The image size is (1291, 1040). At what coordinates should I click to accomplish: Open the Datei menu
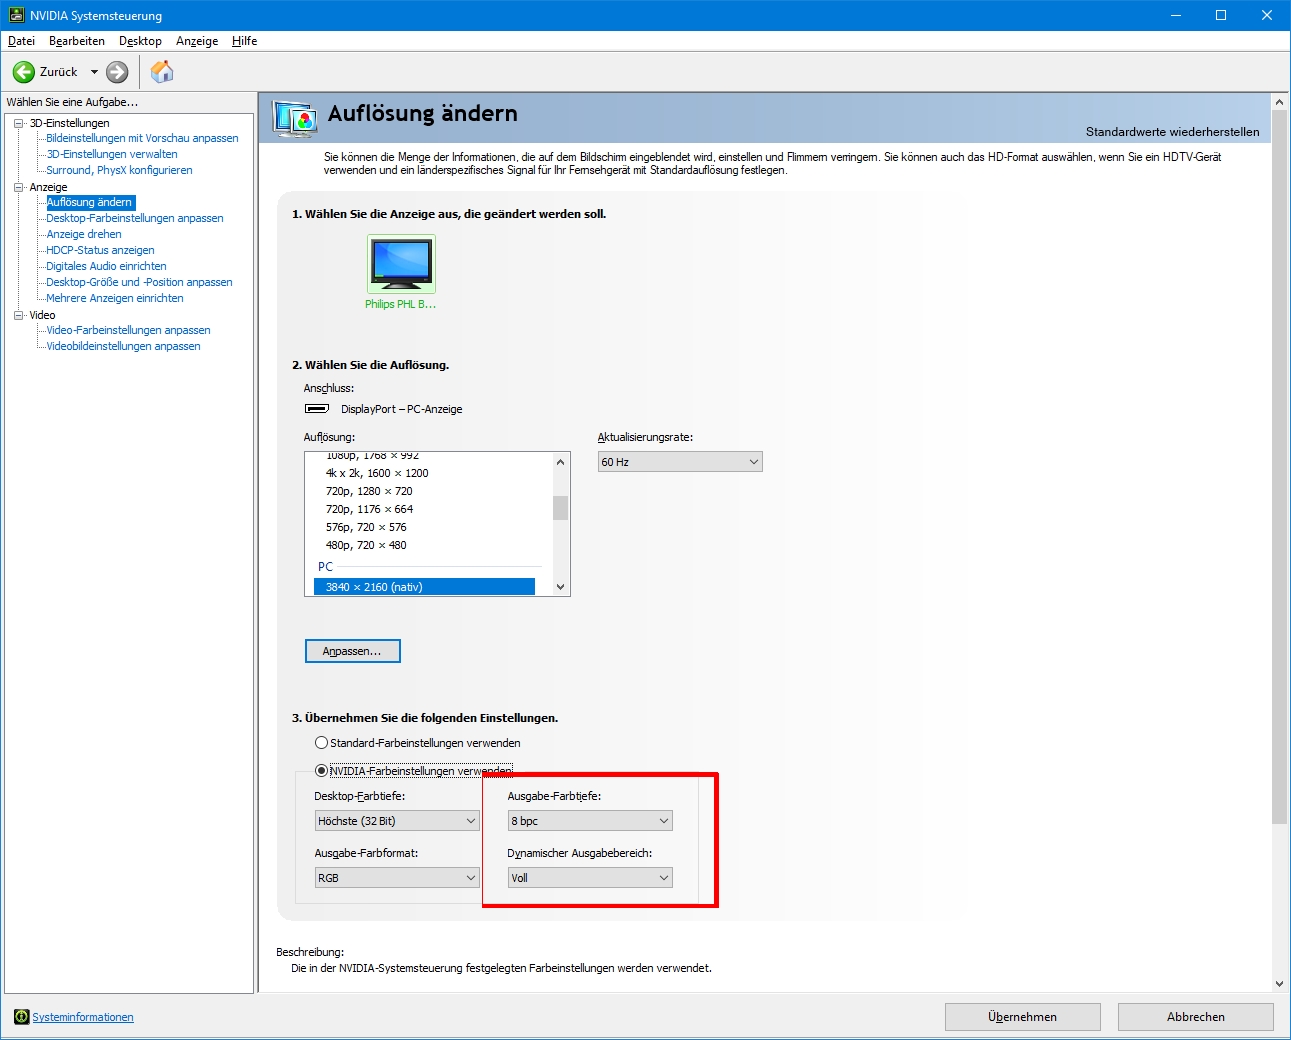point(21,41)
